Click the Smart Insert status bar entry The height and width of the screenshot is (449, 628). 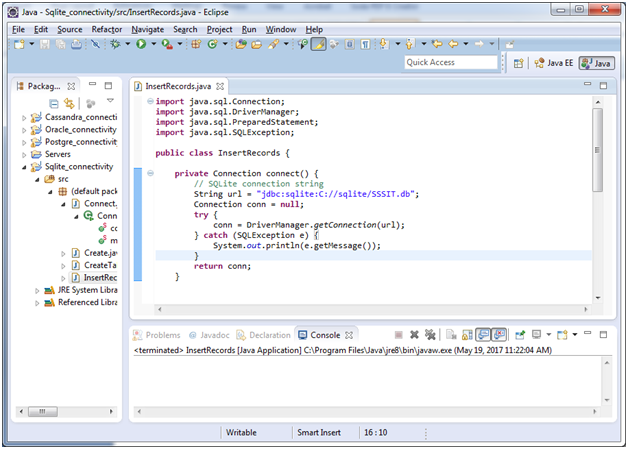click(319, 433)
